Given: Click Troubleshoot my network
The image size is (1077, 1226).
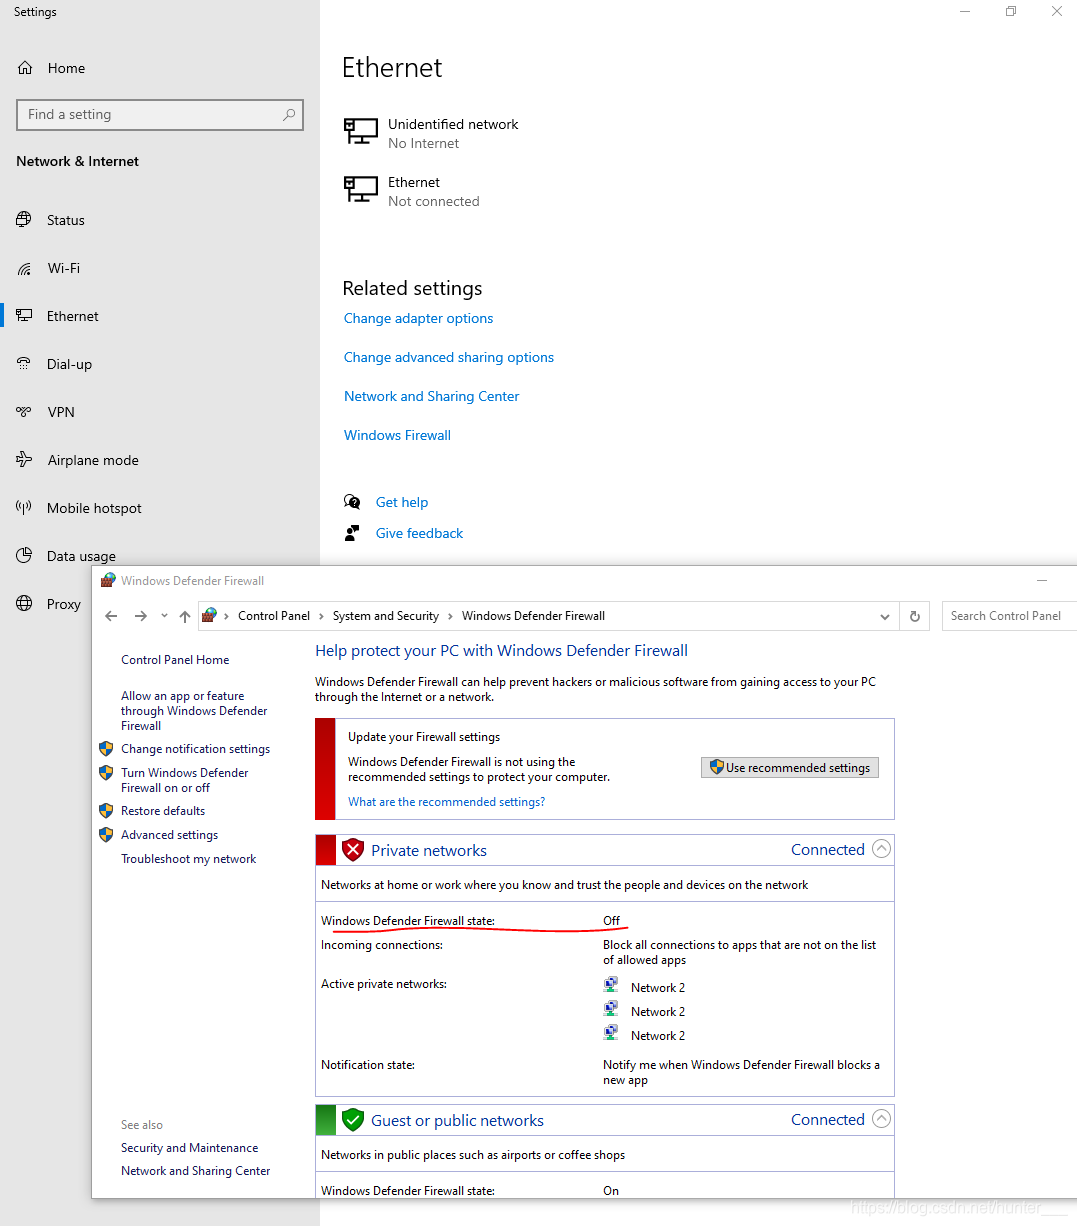Looking at the screenshot, I should pyautogui.click(x=188, y=859).
